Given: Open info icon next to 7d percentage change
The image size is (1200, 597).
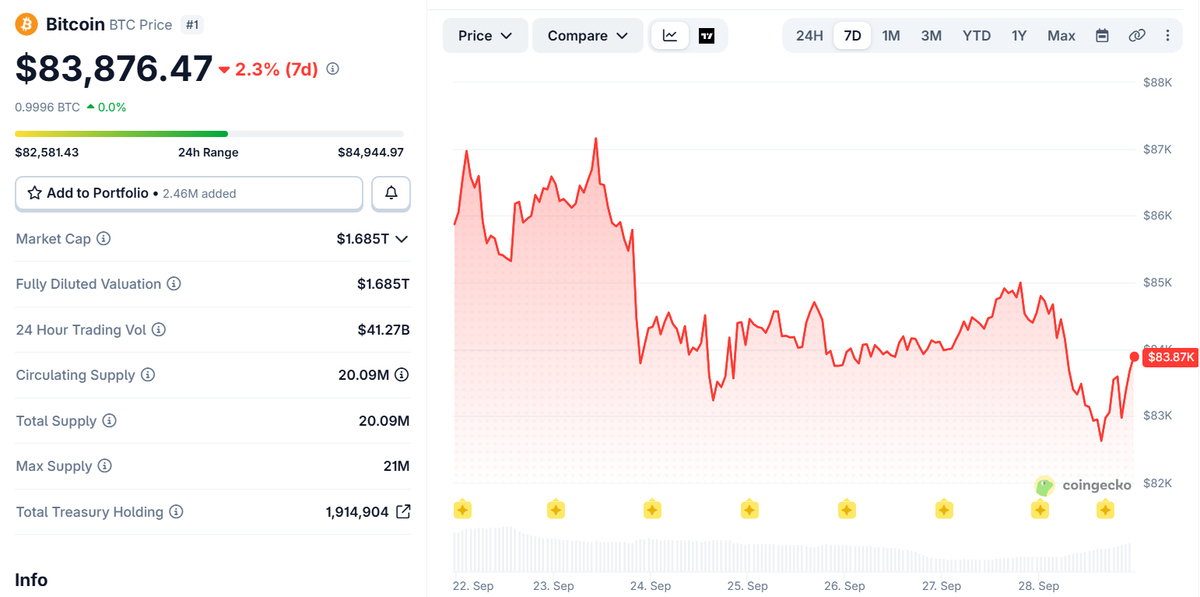Looking at the screenshot, I should click(333, 69).
